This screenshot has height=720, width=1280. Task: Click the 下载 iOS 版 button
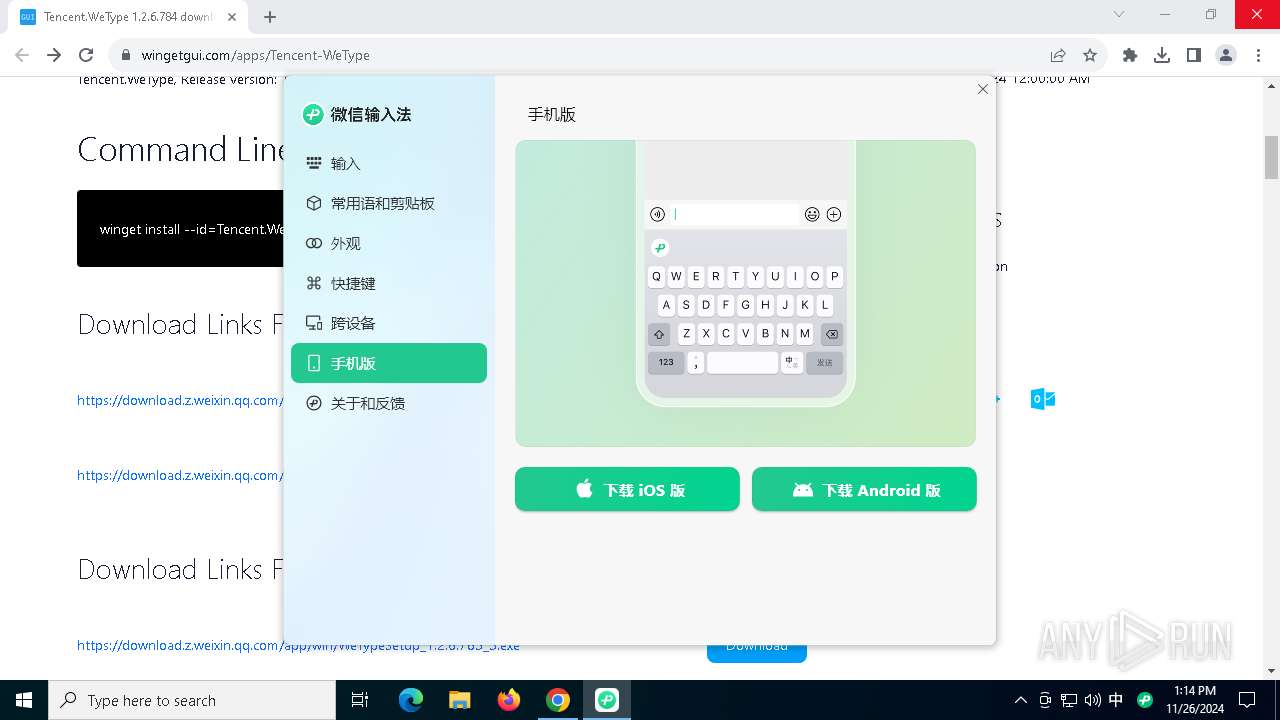pos(627,489)
